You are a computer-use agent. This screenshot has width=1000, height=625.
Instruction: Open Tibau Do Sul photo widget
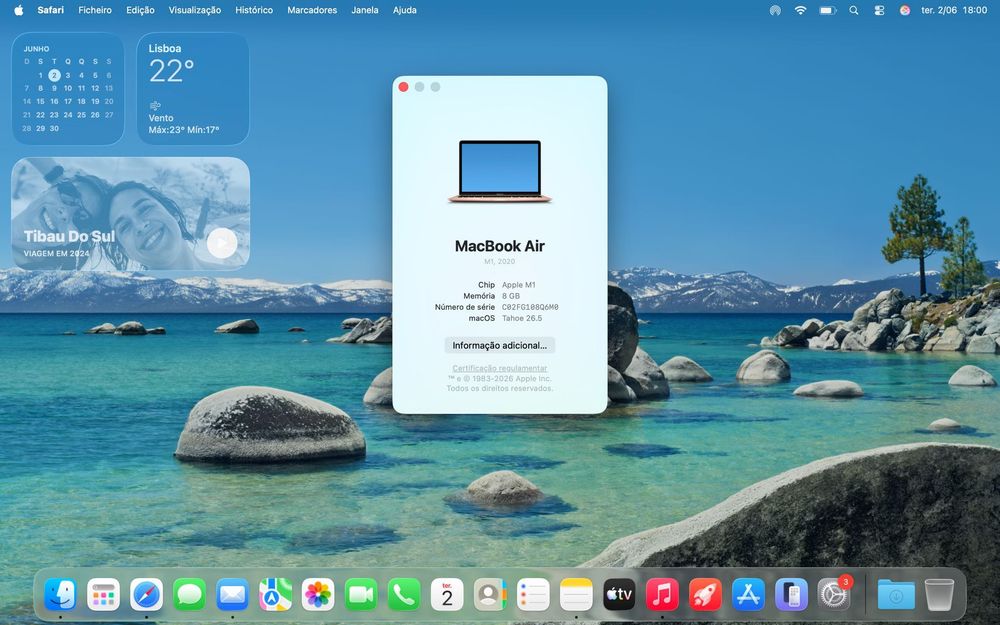pos(131,214)
